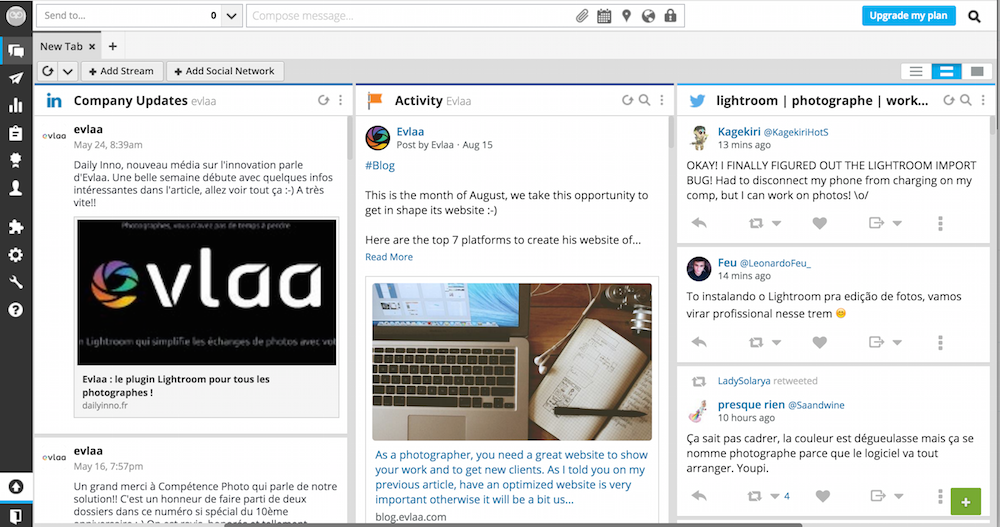Viewport: 1000px width, 527px height.
Task: Reply to presque rien's tweet
Action: point(699,496)
